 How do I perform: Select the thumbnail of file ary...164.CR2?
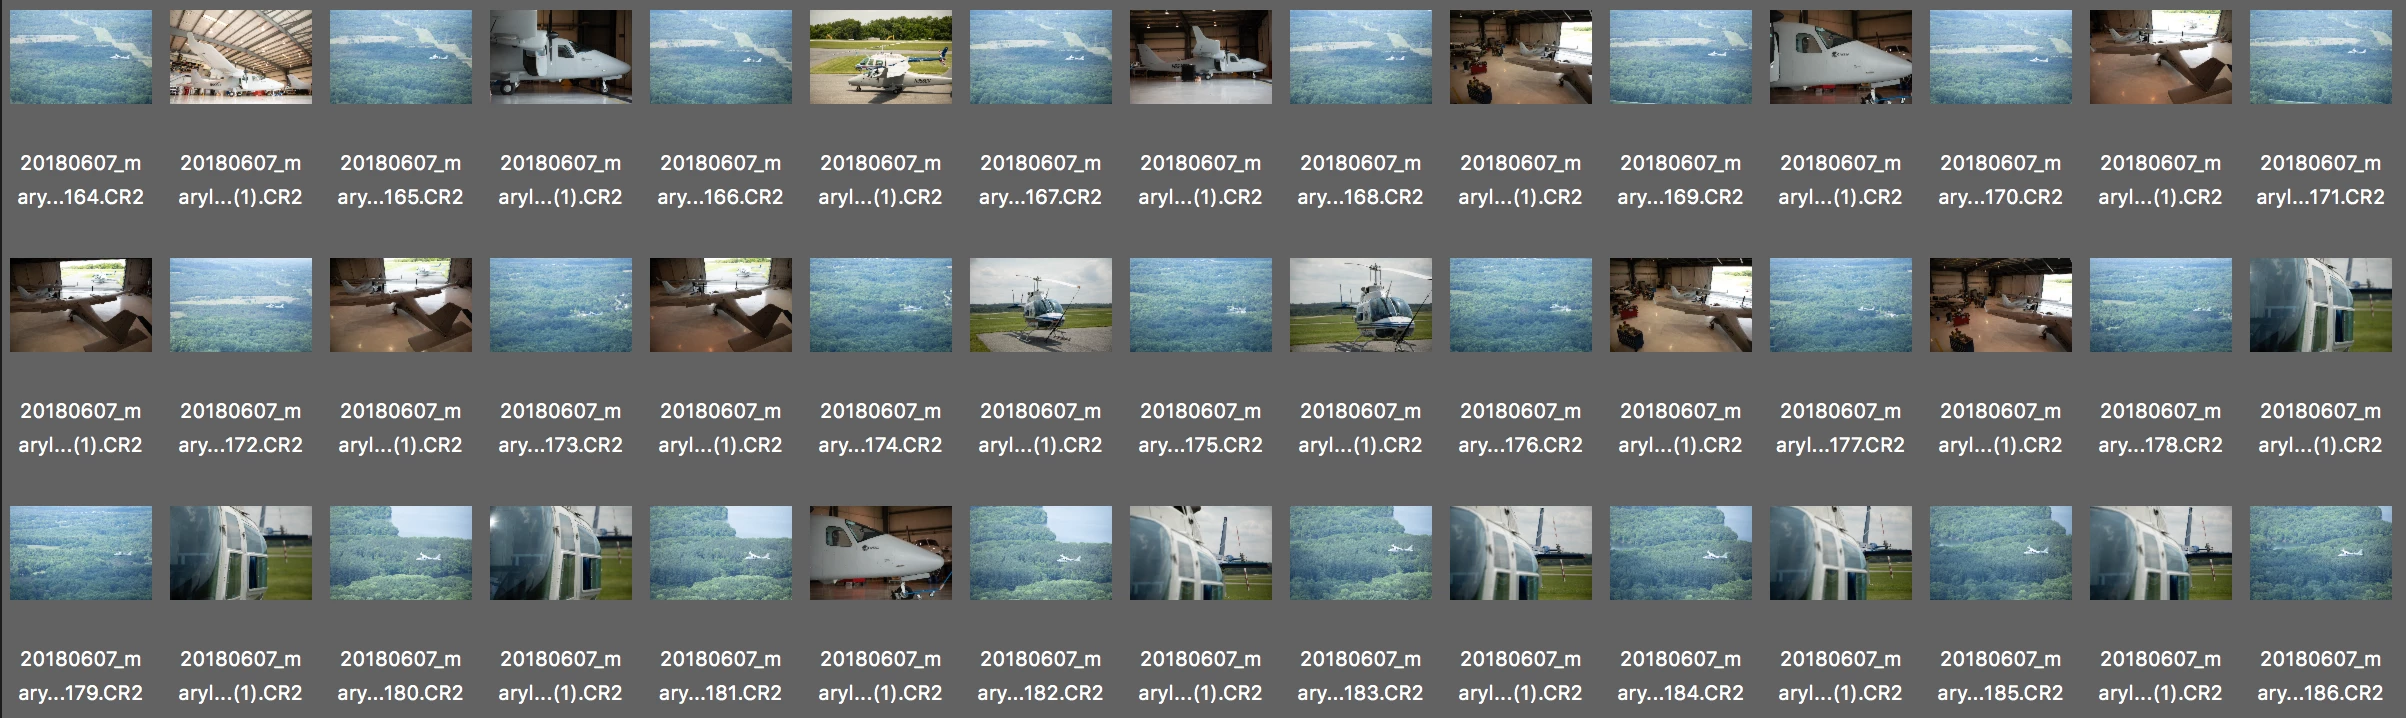(81, 57)
